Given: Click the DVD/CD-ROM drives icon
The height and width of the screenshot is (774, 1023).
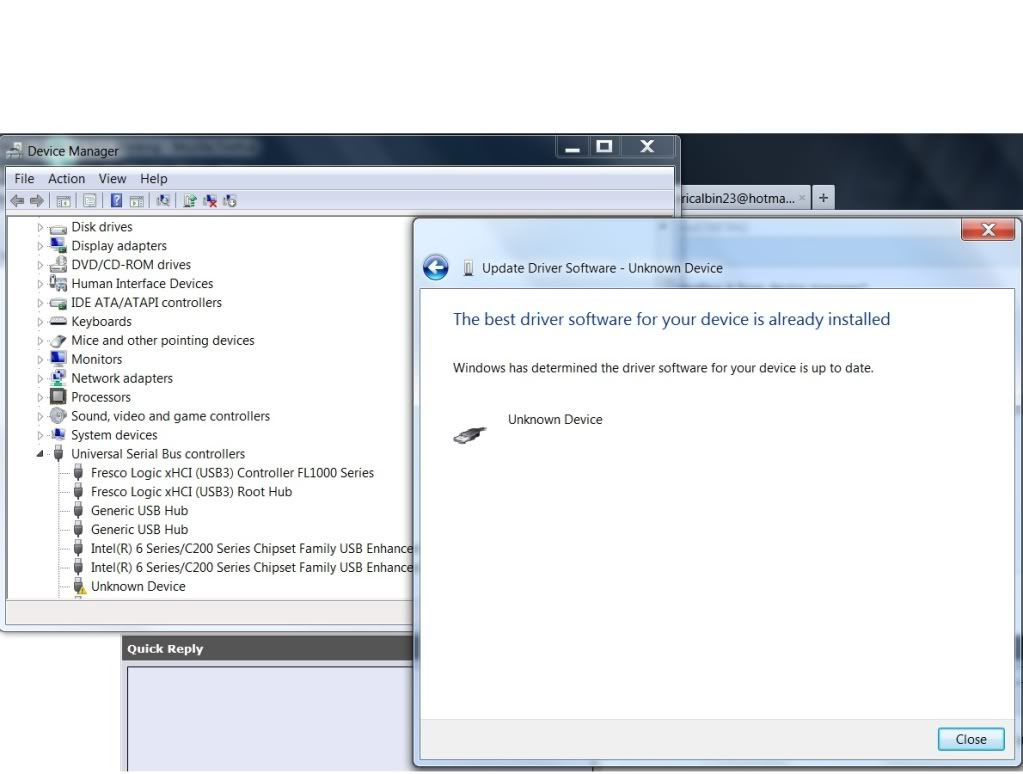Looking at the screenshot, I should point(58,264).
